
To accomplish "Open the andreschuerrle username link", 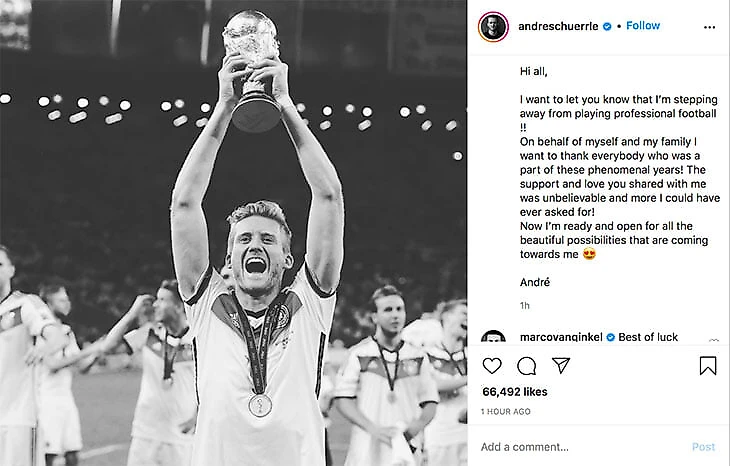I will 557,26.
